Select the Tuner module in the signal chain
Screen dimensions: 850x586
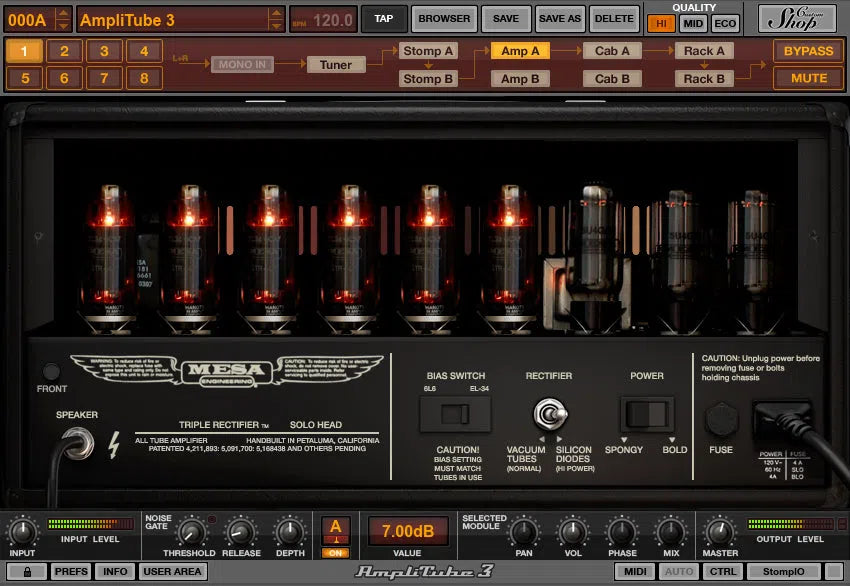(337, 64)
